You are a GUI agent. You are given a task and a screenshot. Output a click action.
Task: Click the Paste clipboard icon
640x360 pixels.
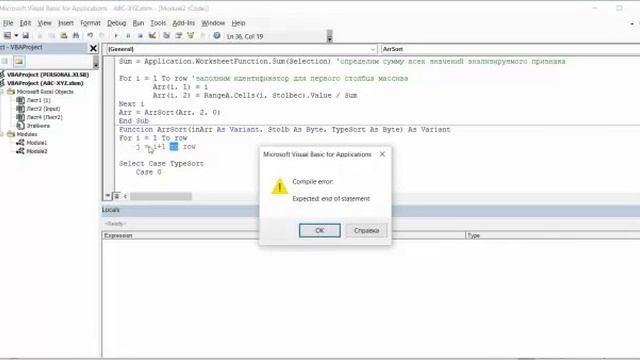tap(64, 36)
